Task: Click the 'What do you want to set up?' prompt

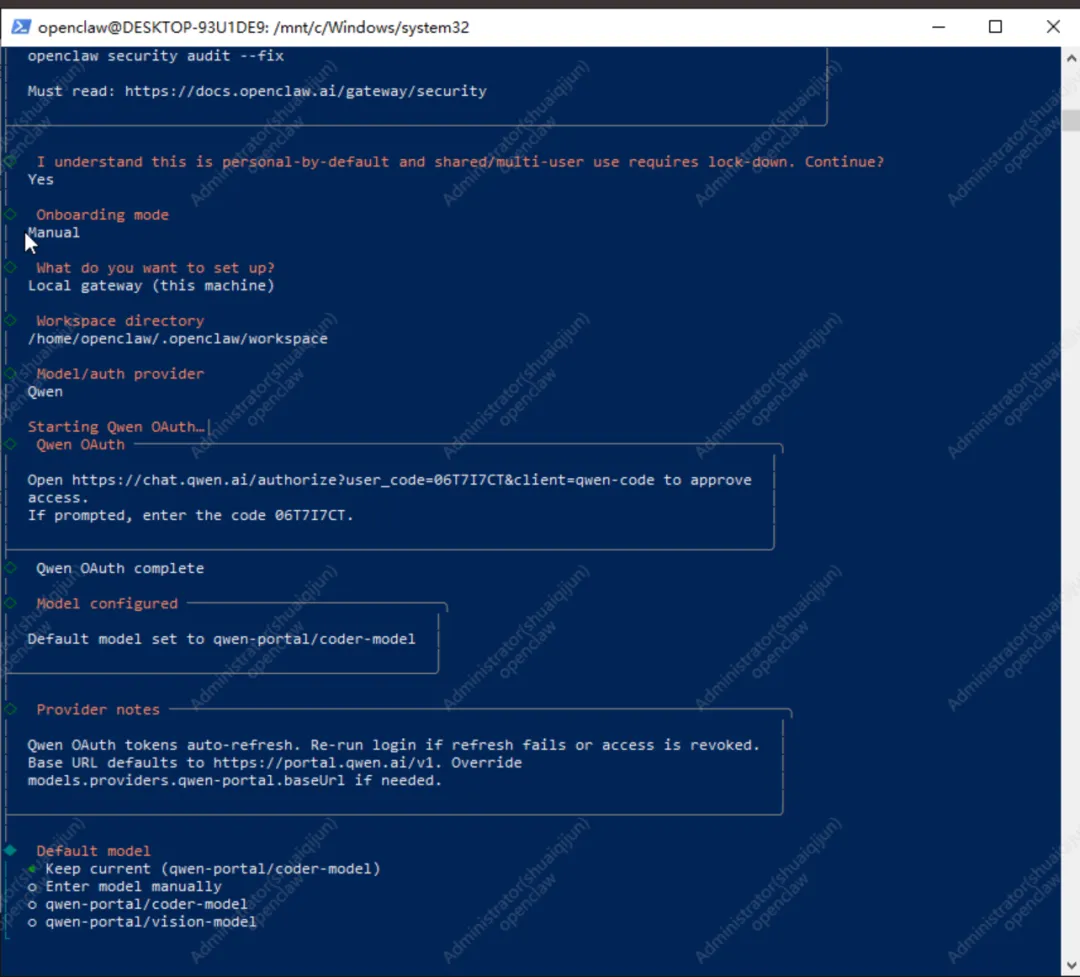Action: tap(156, 268)
